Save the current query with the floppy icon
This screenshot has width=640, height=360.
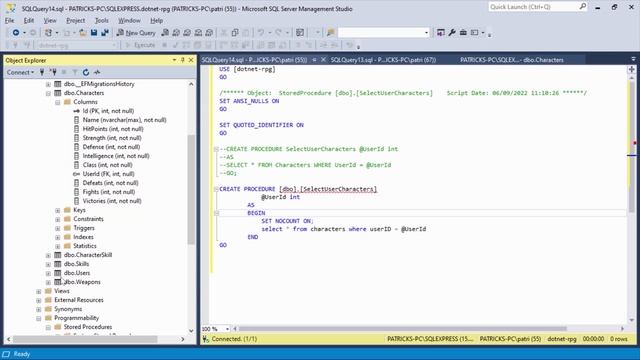pos(94,33)
